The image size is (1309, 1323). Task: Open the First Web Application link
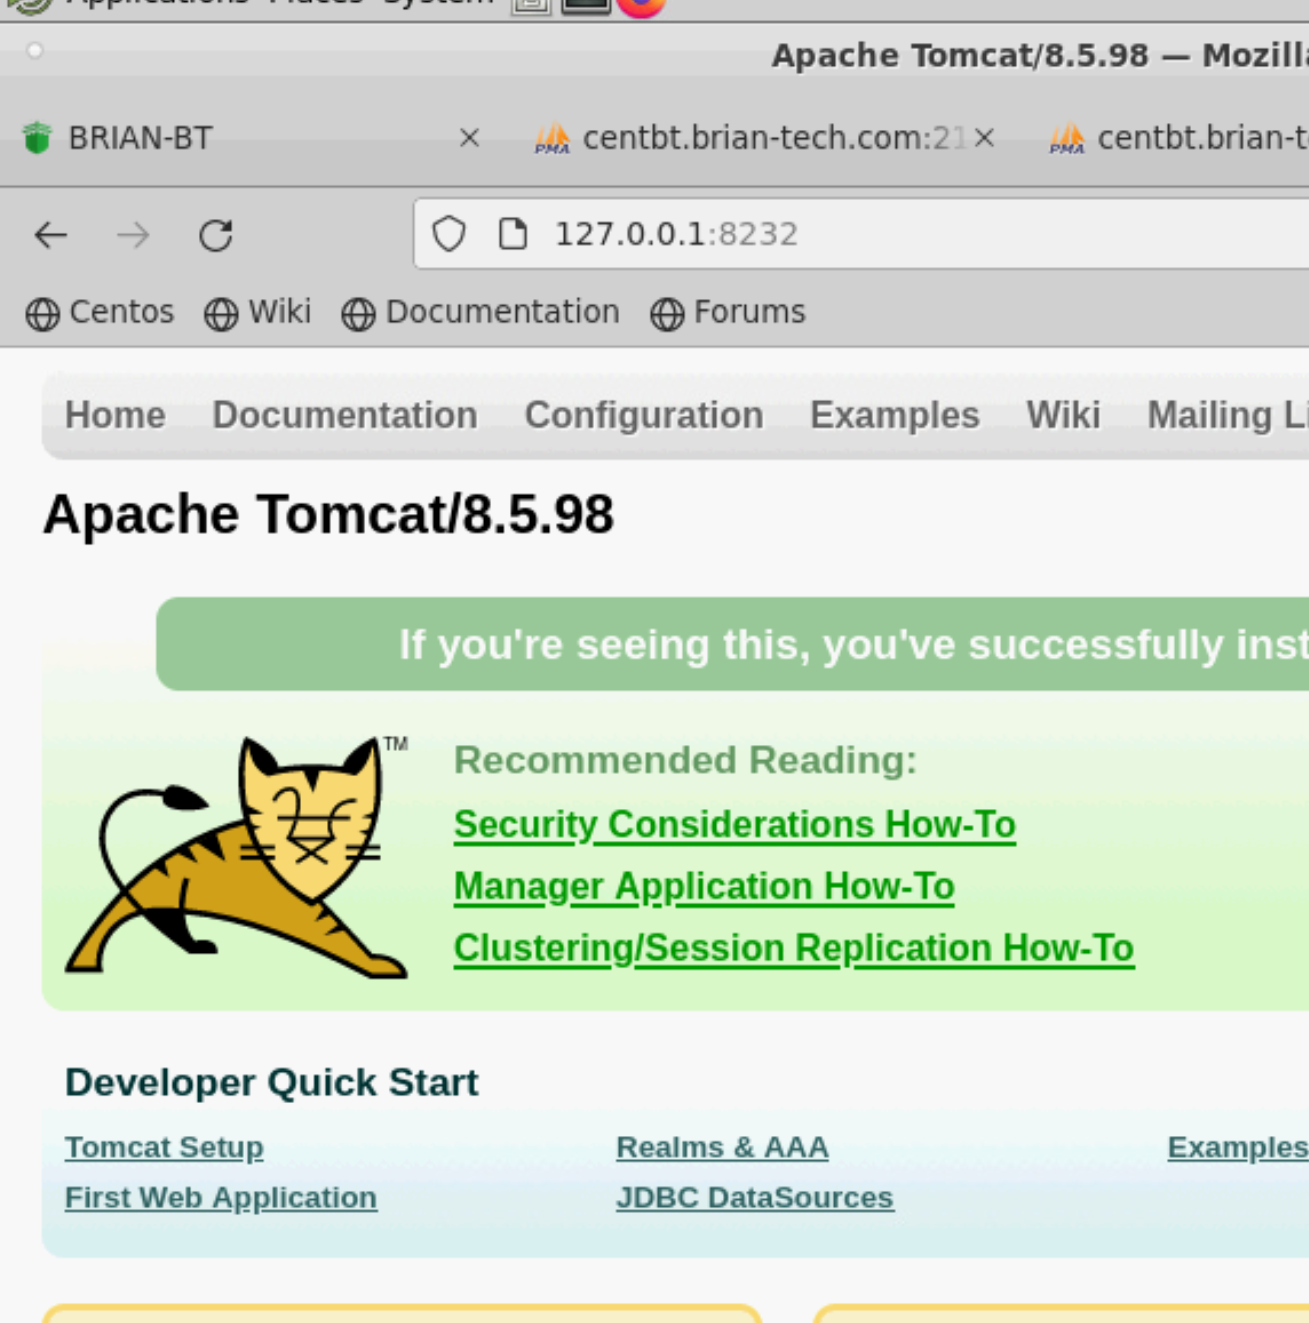point(221,1197)
